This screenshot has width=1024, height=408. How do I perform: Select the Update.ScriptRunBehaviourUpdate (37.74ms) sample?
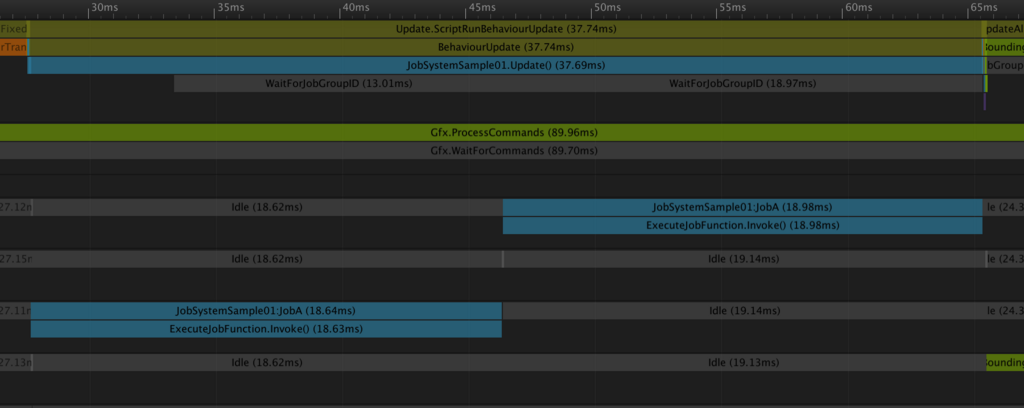(x=505, y=29)
